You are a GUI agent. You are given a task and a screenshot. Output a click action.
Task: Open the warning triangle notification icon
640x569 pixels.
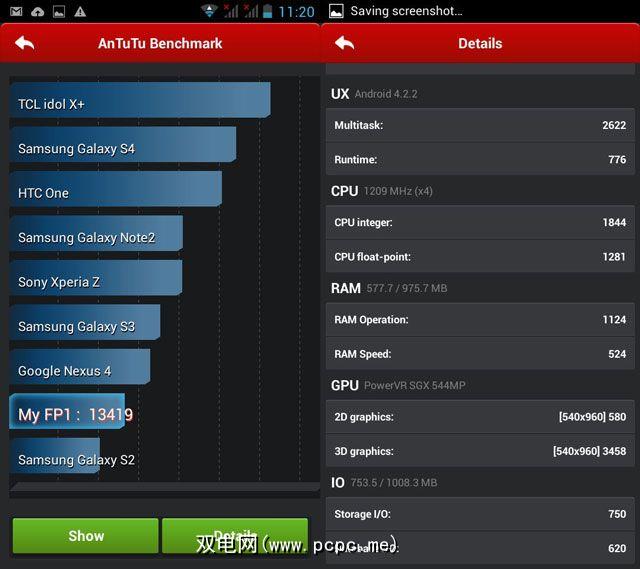tap(80, 12)
